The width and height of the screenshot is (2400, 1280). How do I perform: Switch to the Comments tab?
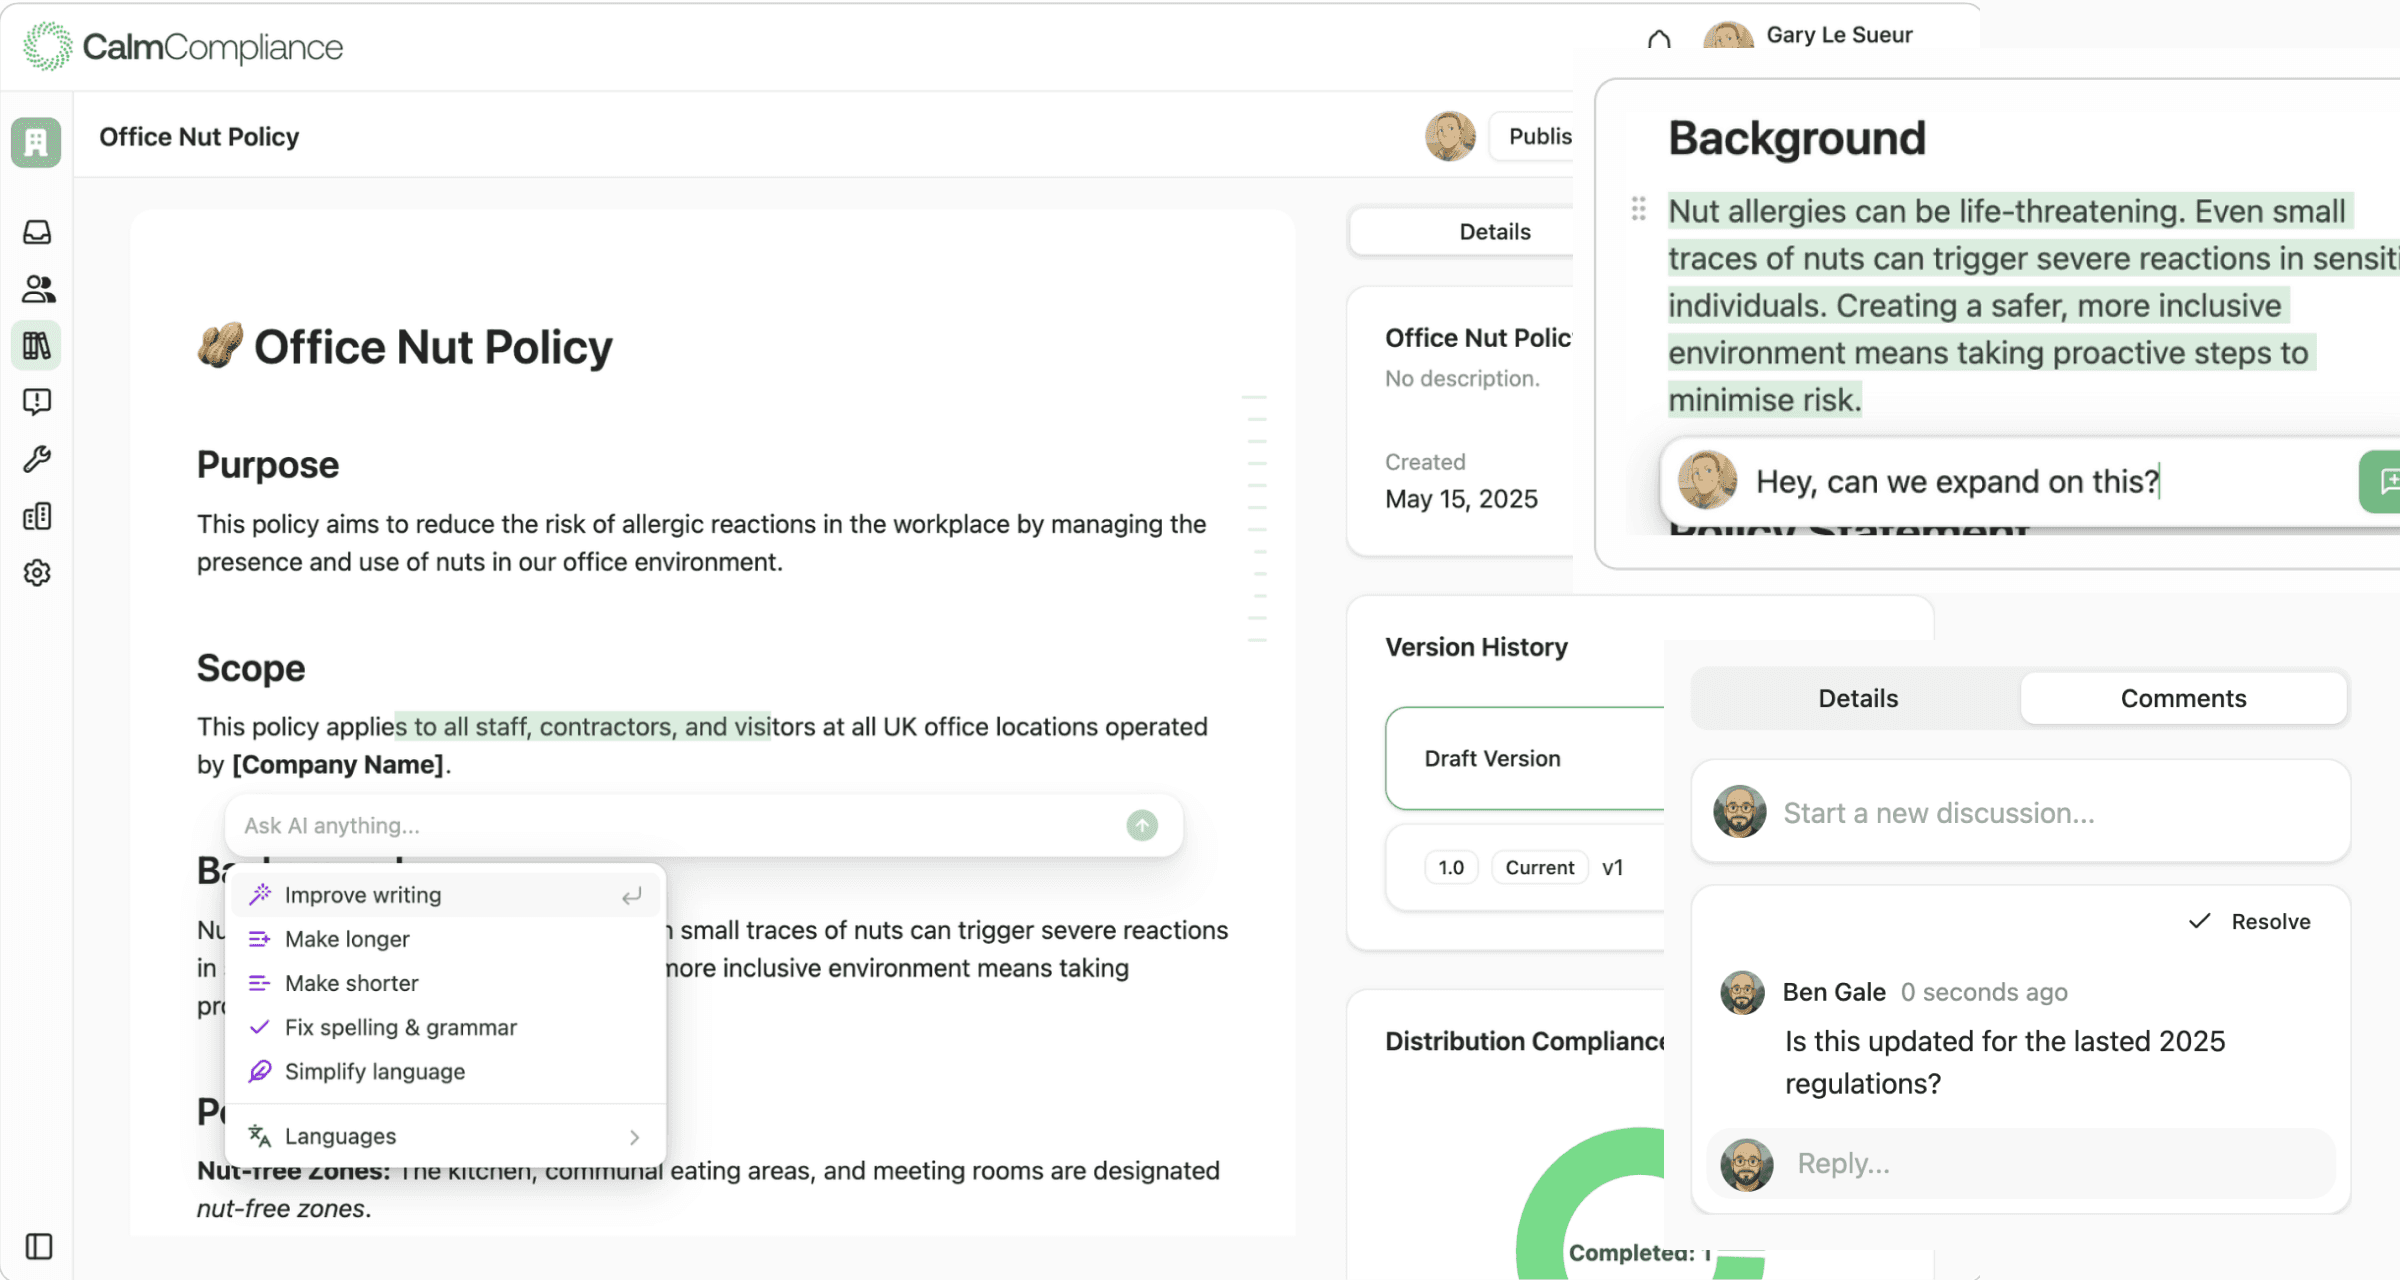[2183, 698]
